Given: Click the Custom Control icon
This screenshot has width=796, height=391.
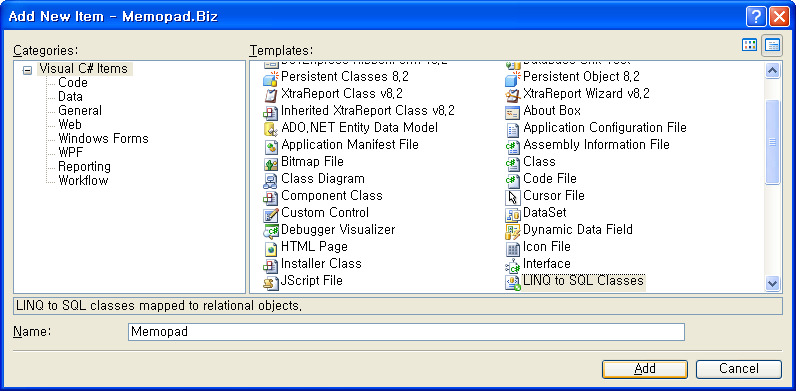Looking at the screenshot, I should coord(271,214).
